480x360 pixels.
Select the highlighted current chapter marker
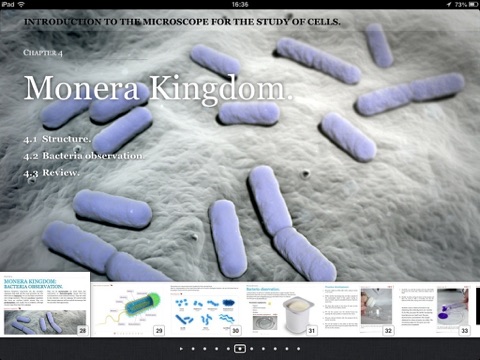coord(240,349)
